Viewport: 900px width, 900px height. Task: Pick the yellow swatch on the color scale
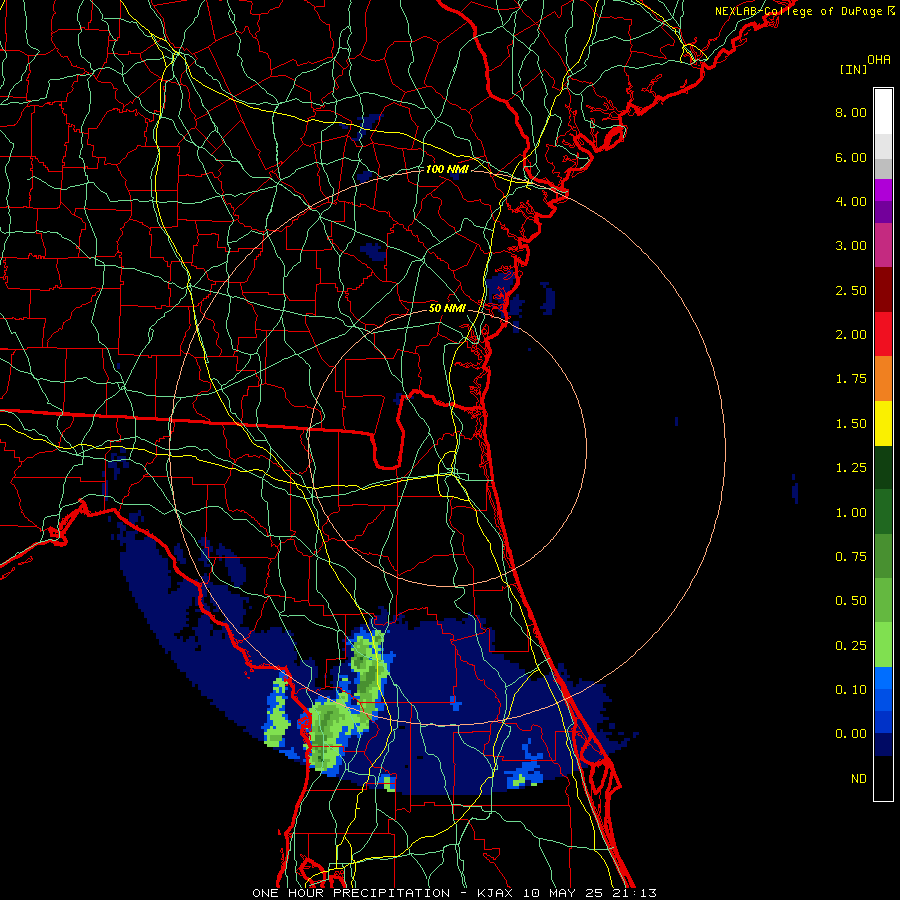(883, 423)
